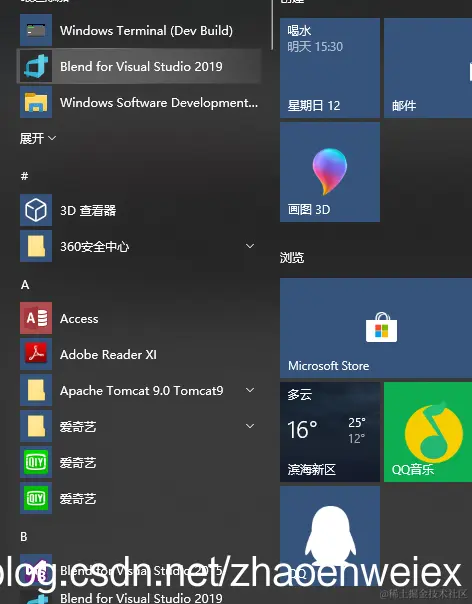
Task: Open the first green 爱奇艺 app icon
Action: [36, 462]
